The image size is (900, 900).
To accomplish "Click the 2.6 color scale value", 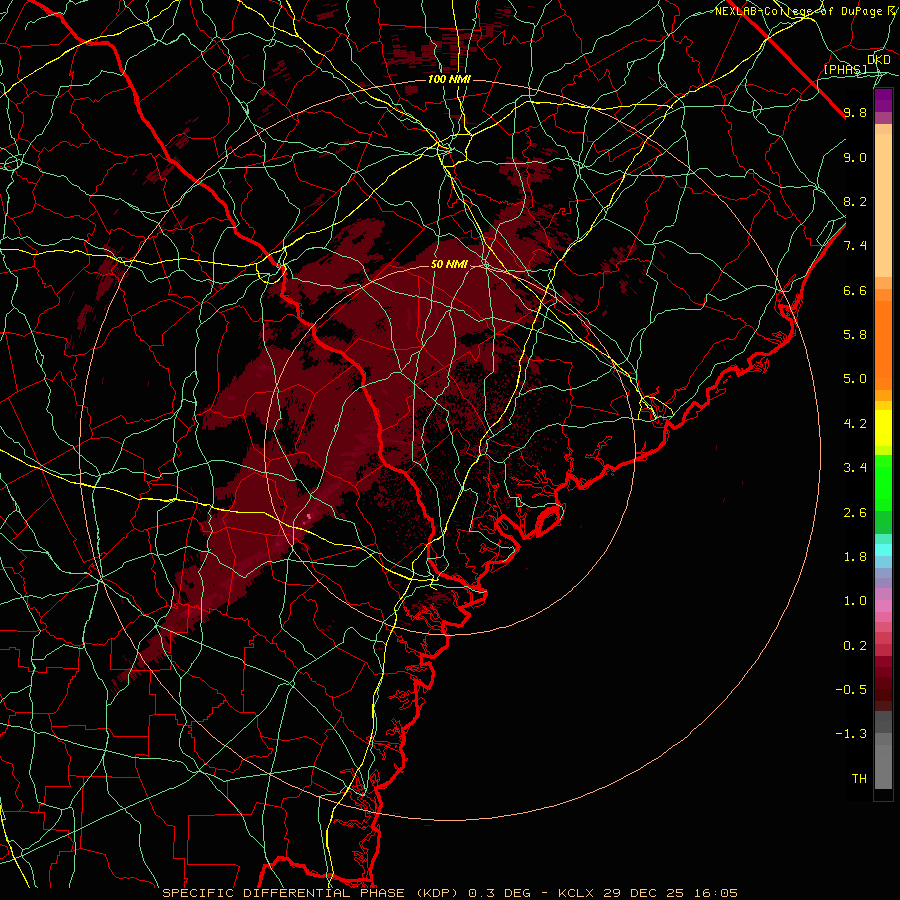I will [x=855, y=513].
